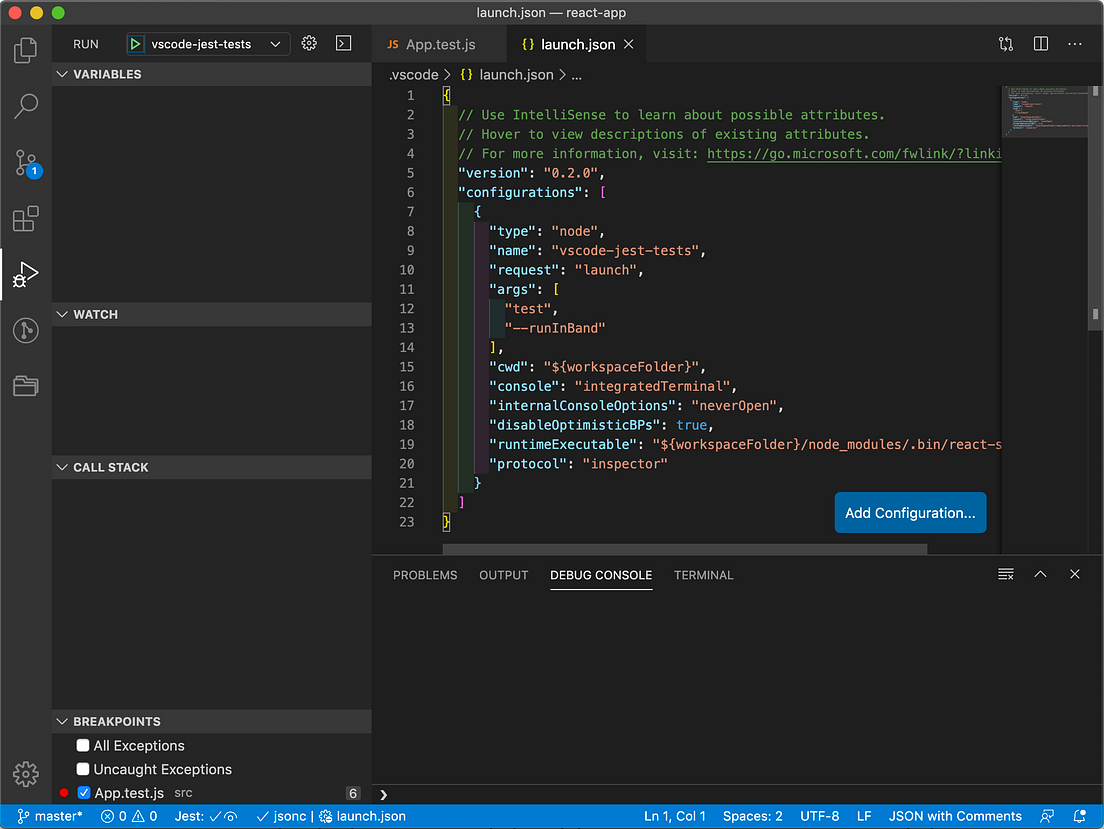The width and height of the screenshot is (1104, 829).
Task: Open the Run and Debug view
Action: coord(25,275)
